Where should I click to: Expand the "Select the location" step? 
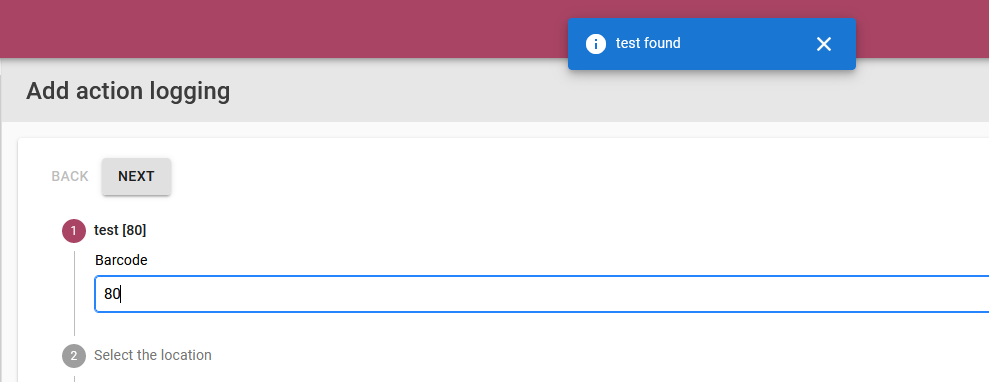coord(153,356)
